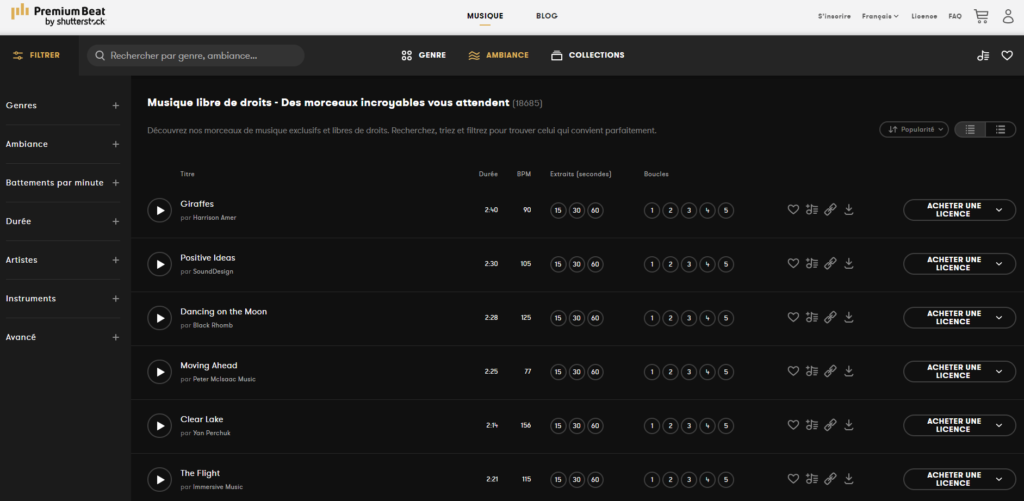Open the shopping cart
This screenshot has width=1024, height=501.
click(x=981, y=16)
